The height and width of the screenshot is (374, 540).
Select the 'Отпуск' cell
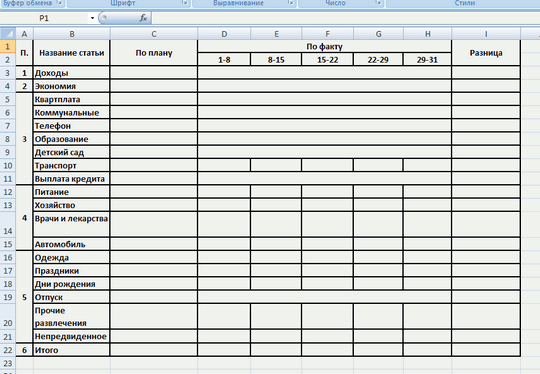pos(72,297)
